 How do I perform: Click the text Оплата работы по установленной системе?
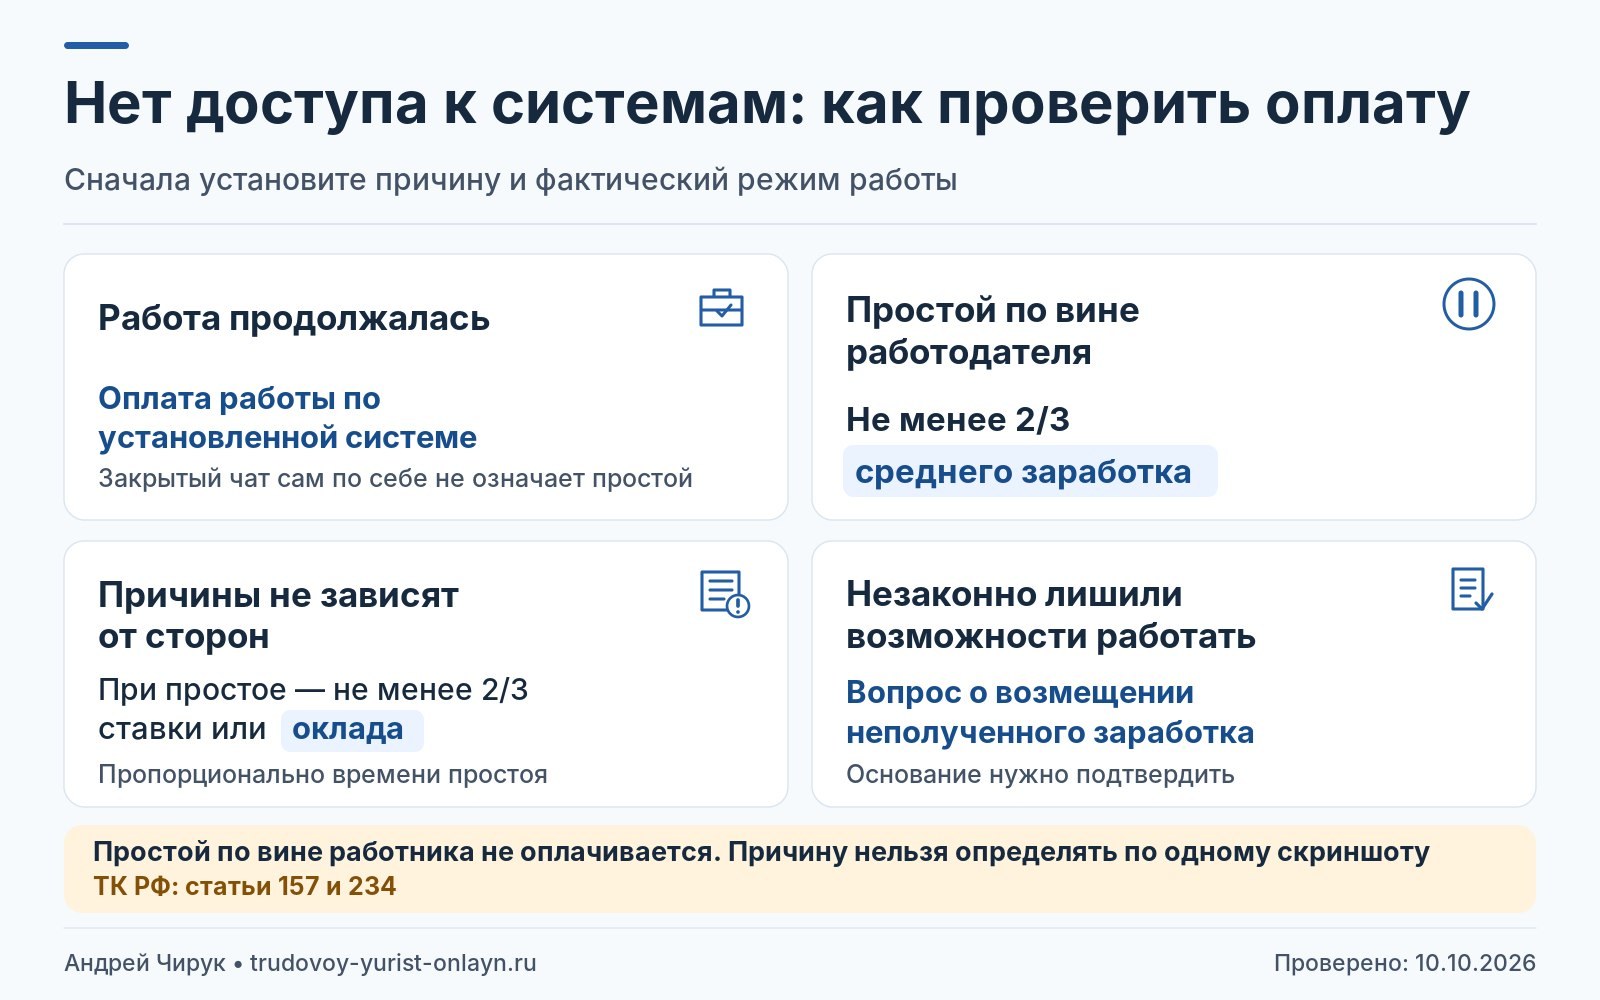287,418
